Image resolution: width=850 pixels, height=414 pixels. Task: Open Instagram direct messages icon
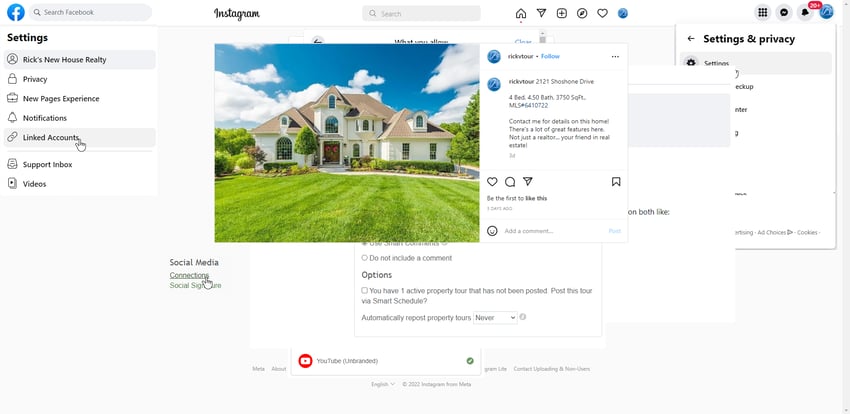click(541, 14)
